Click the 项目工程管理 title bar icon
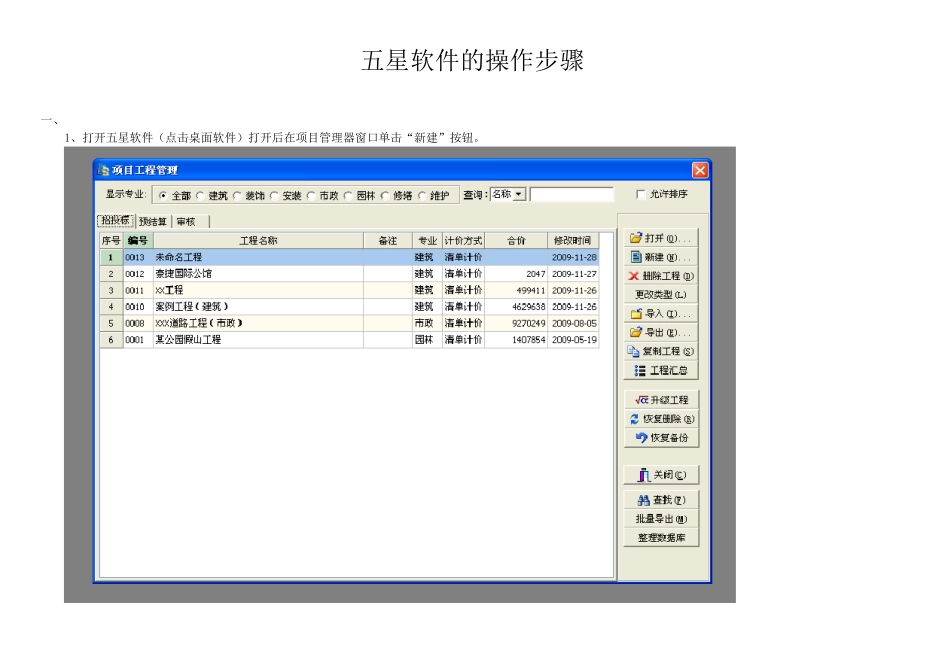Screen dimensions: 950x672 click(104, 170)
